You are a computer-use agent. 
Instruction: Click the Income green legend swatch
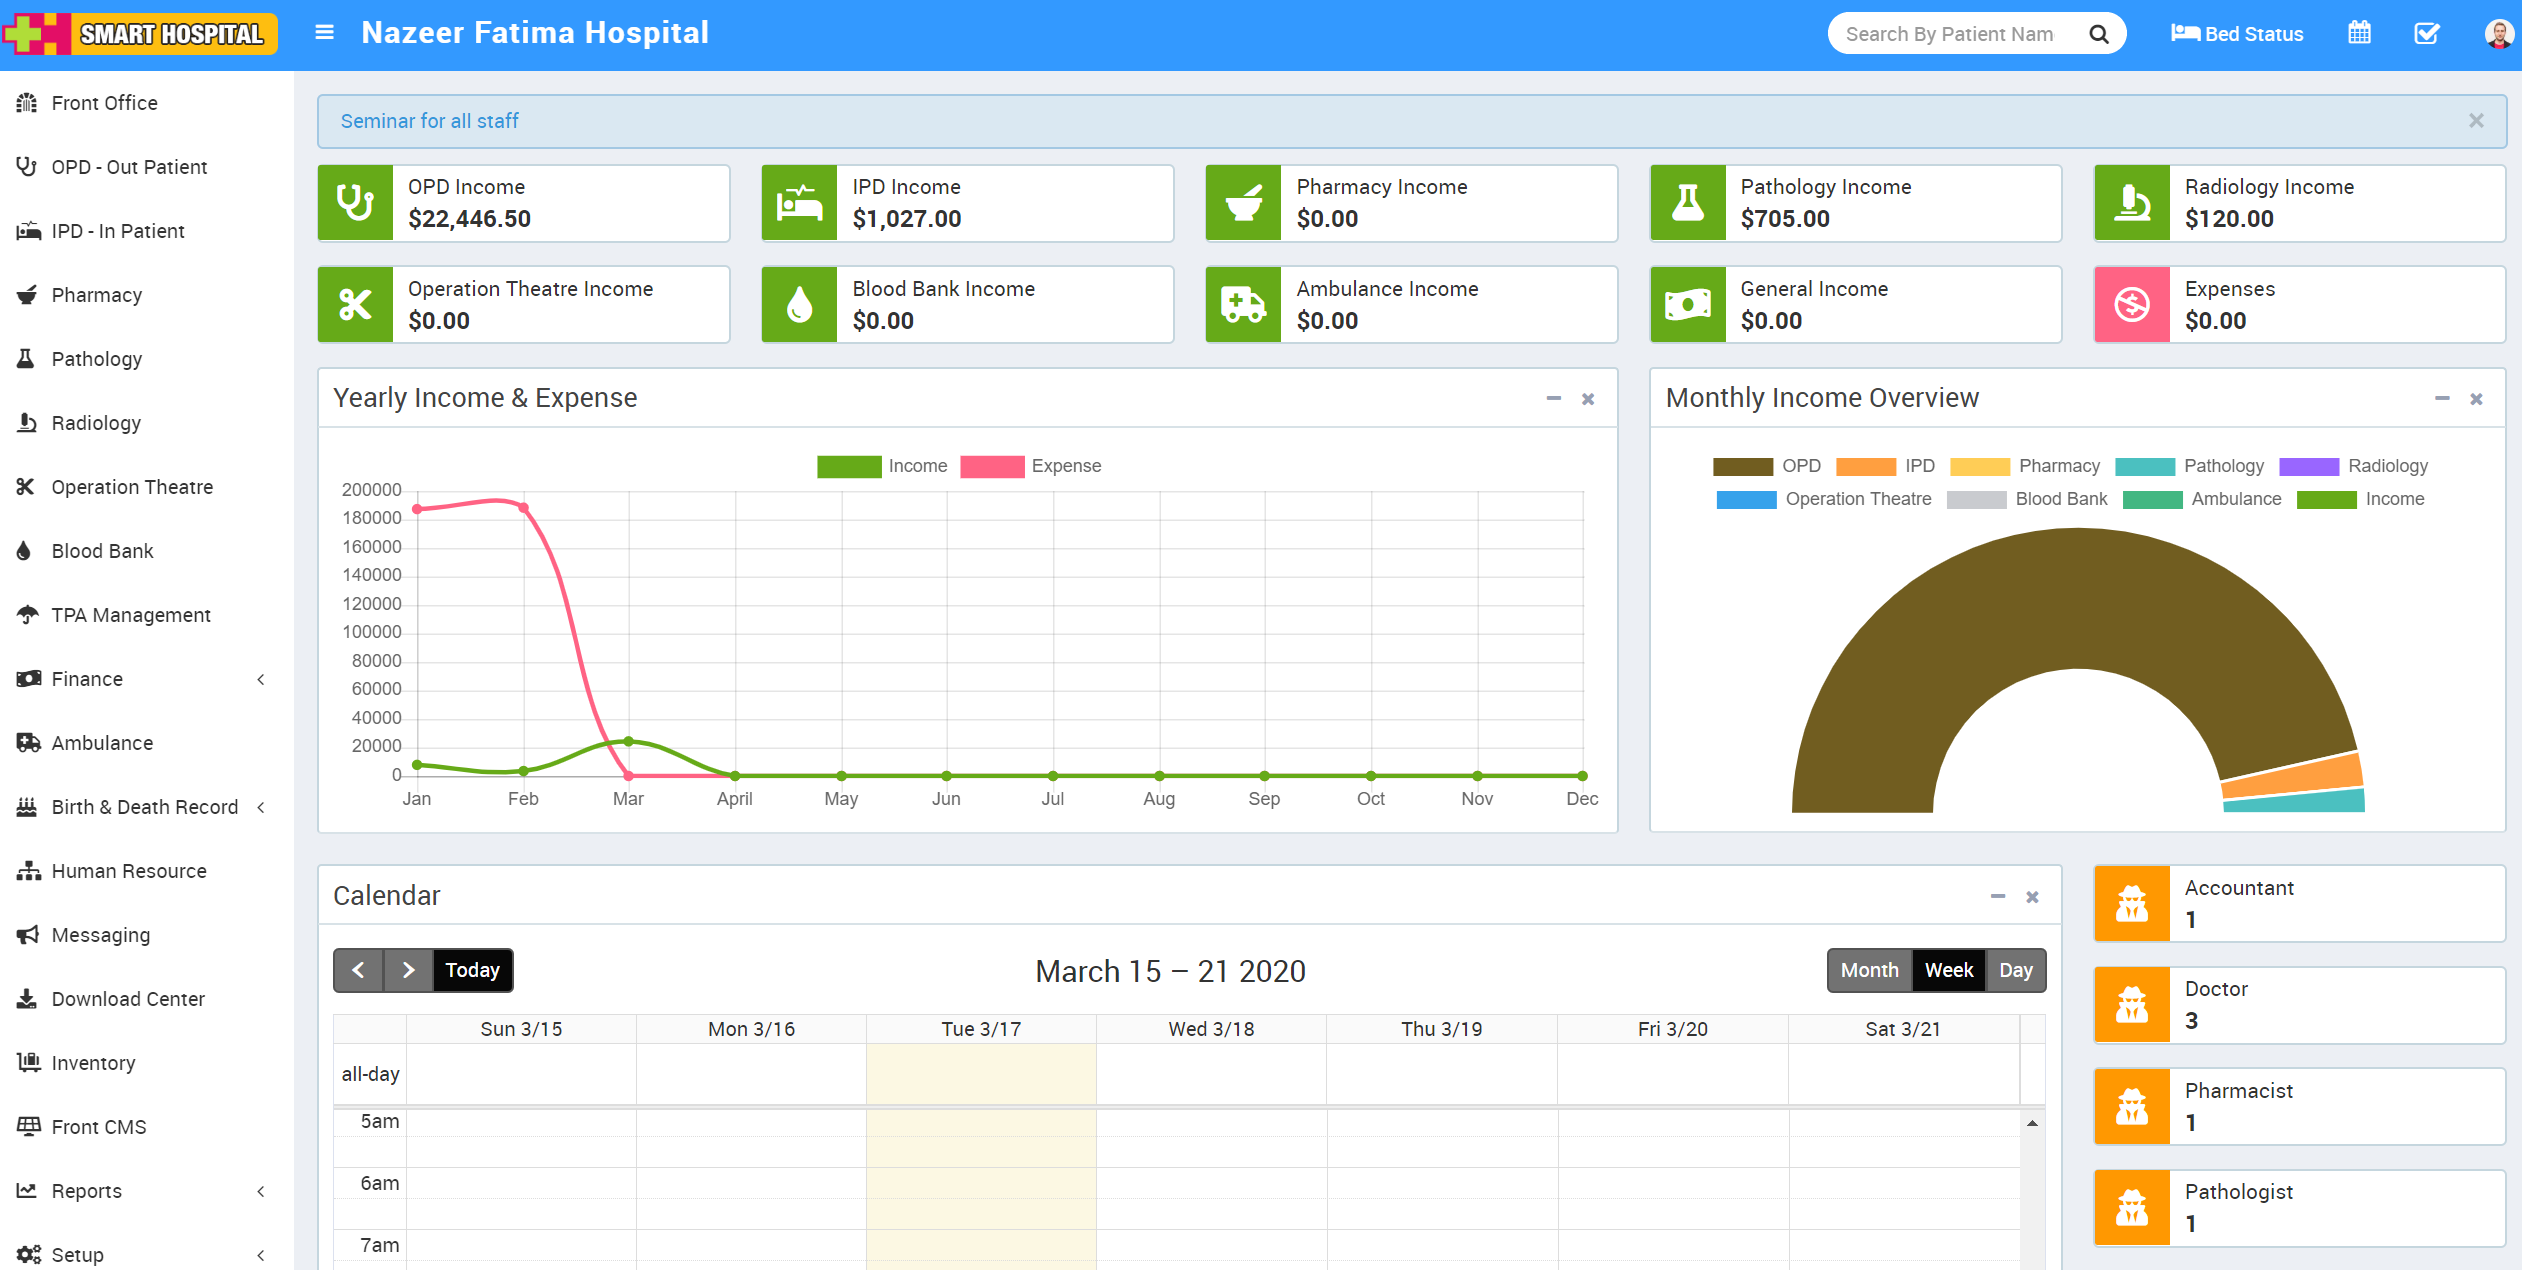coord(848,466)
